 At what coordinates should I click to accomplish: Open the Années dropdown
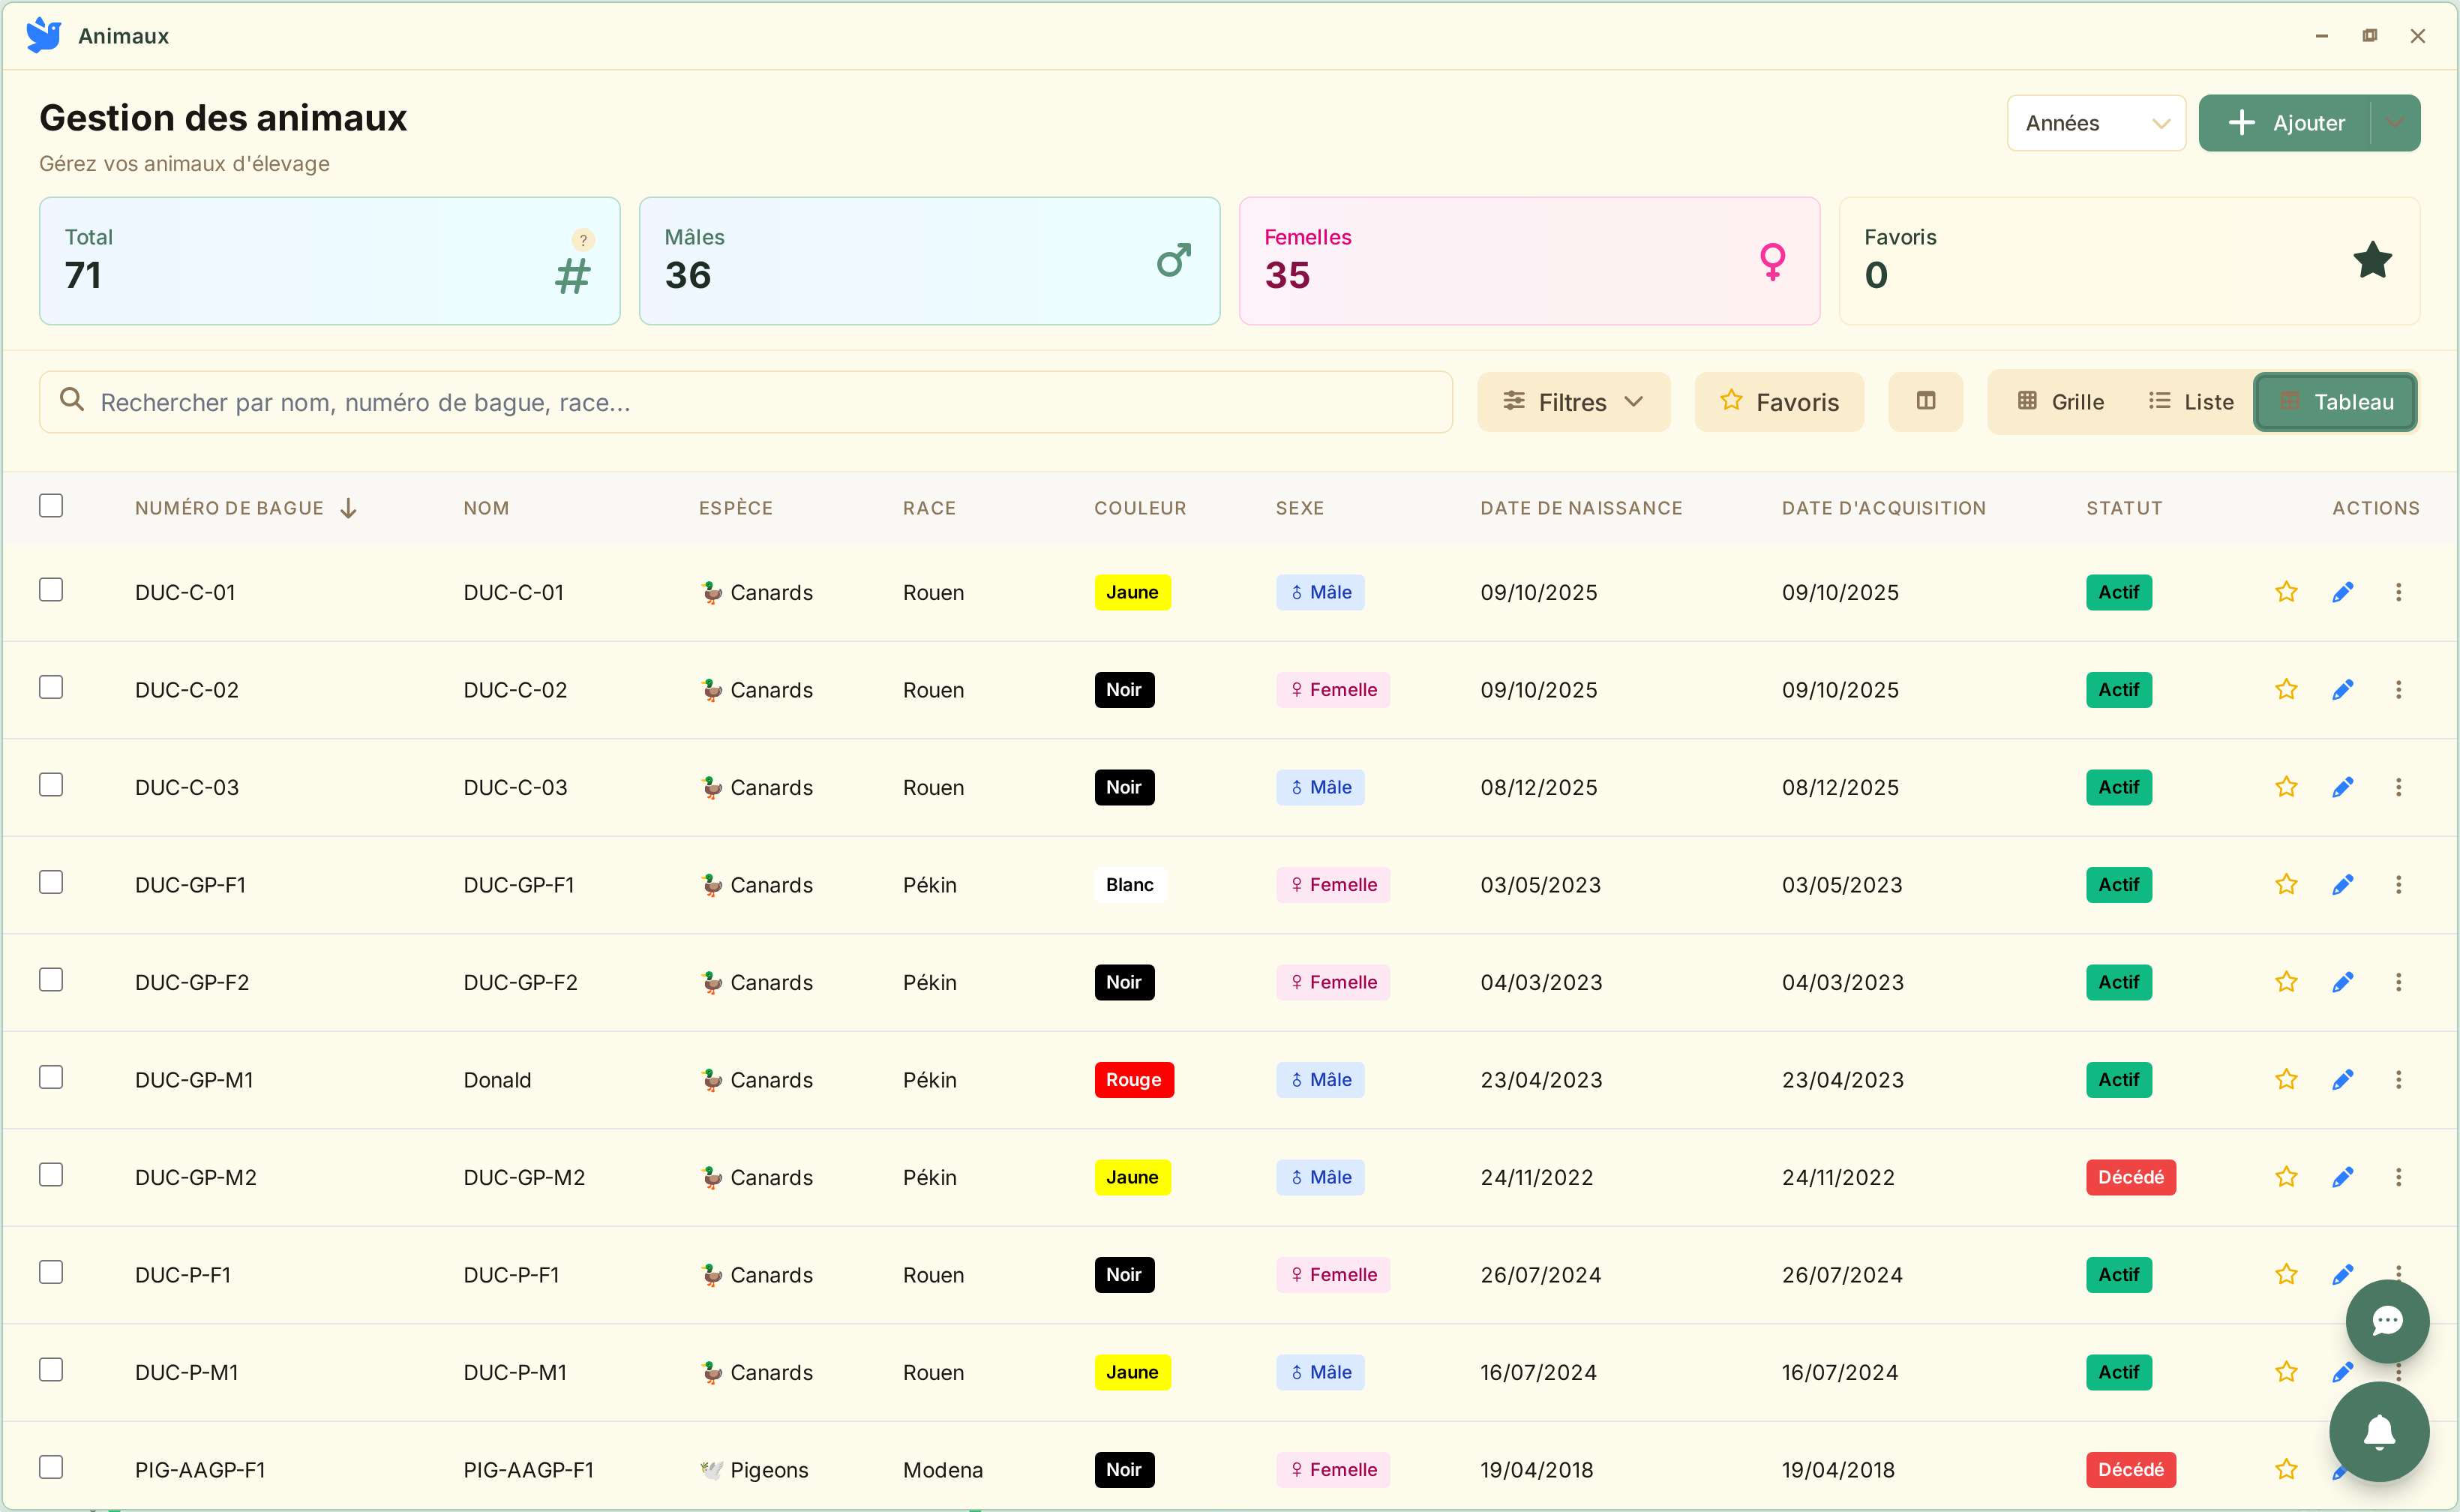pos(2095,123)
